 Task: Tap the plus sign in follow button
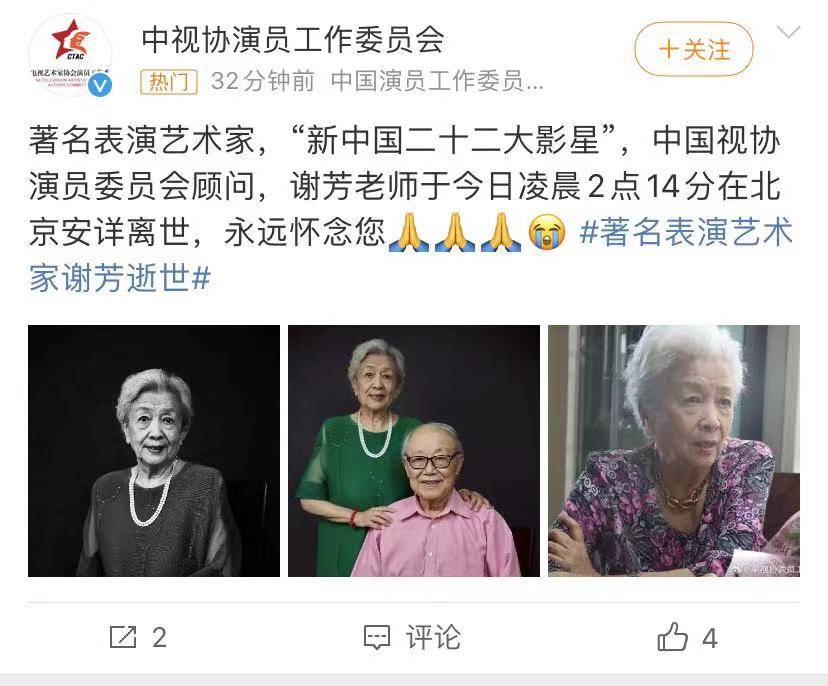coord(669,50)
